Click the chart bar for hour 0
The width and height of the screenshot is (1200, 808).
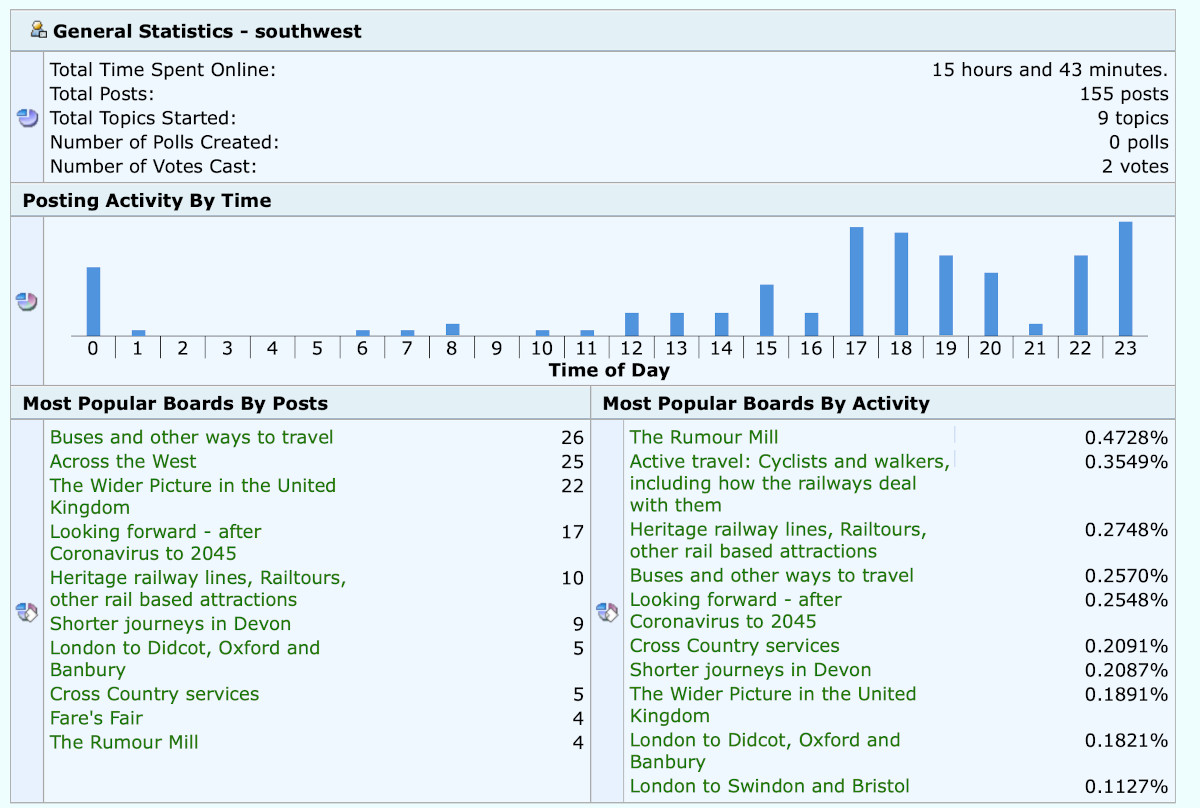[93, 301]
